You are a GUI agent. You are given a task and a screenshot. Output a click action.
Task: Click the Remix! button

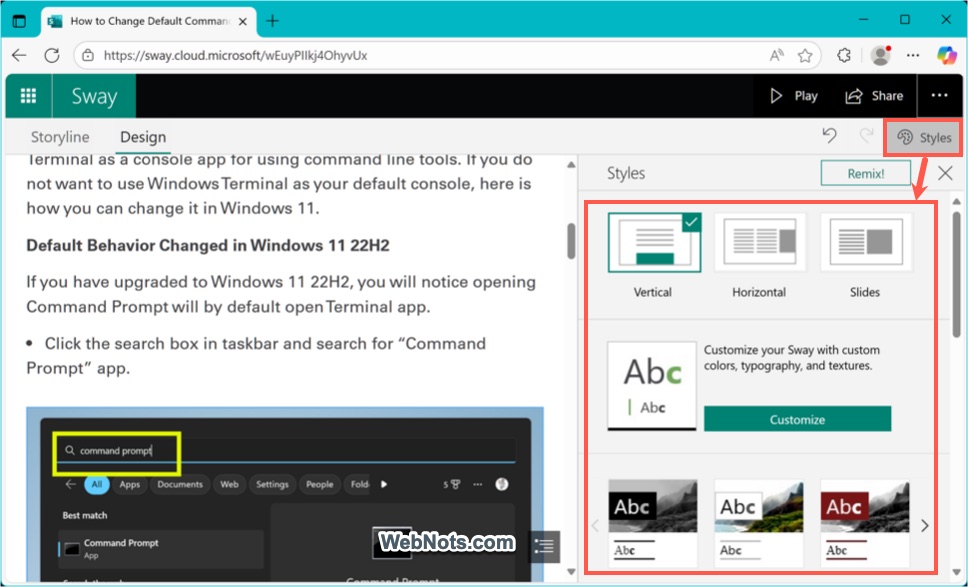click(866, 173)
